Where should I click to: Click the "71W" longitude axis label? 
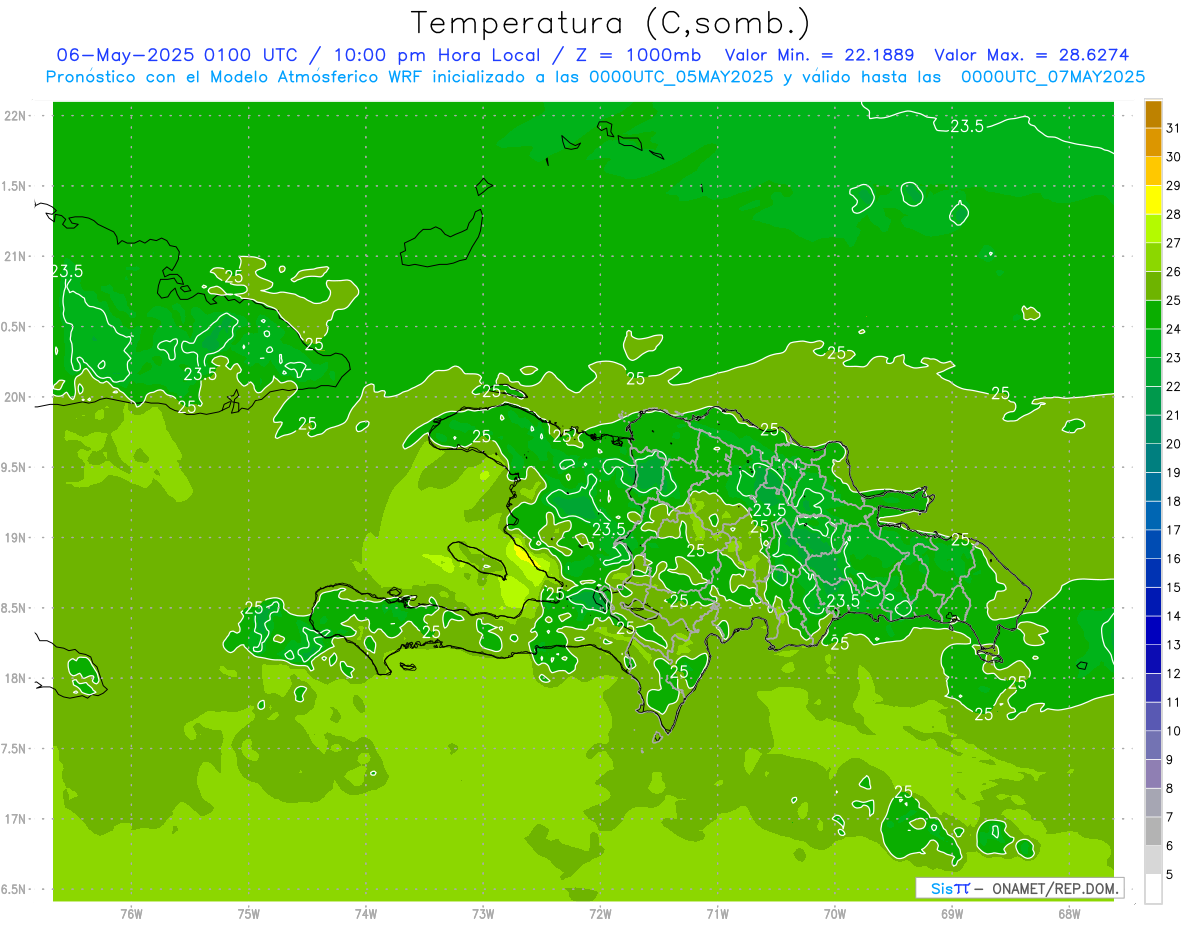pos(717,913)
